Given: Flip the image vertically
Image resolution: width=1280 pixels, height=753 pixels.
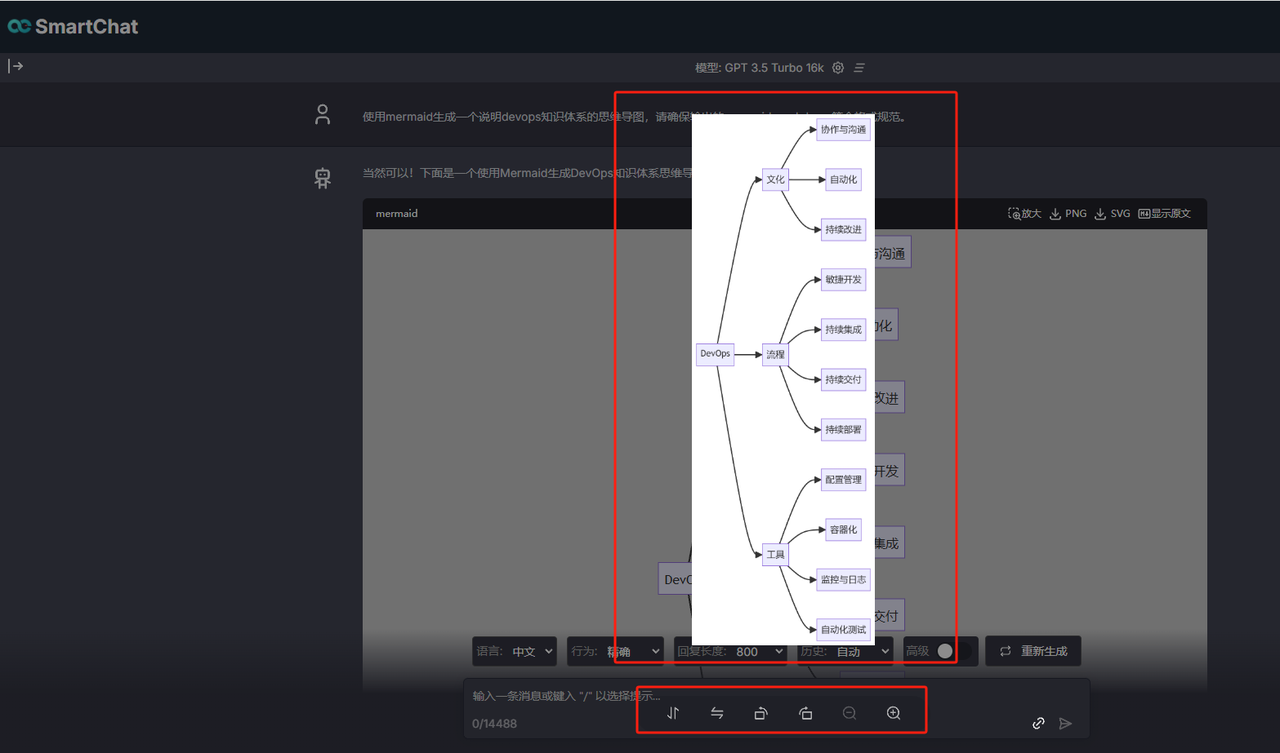Looking at the screenshot, I should 673,713.
